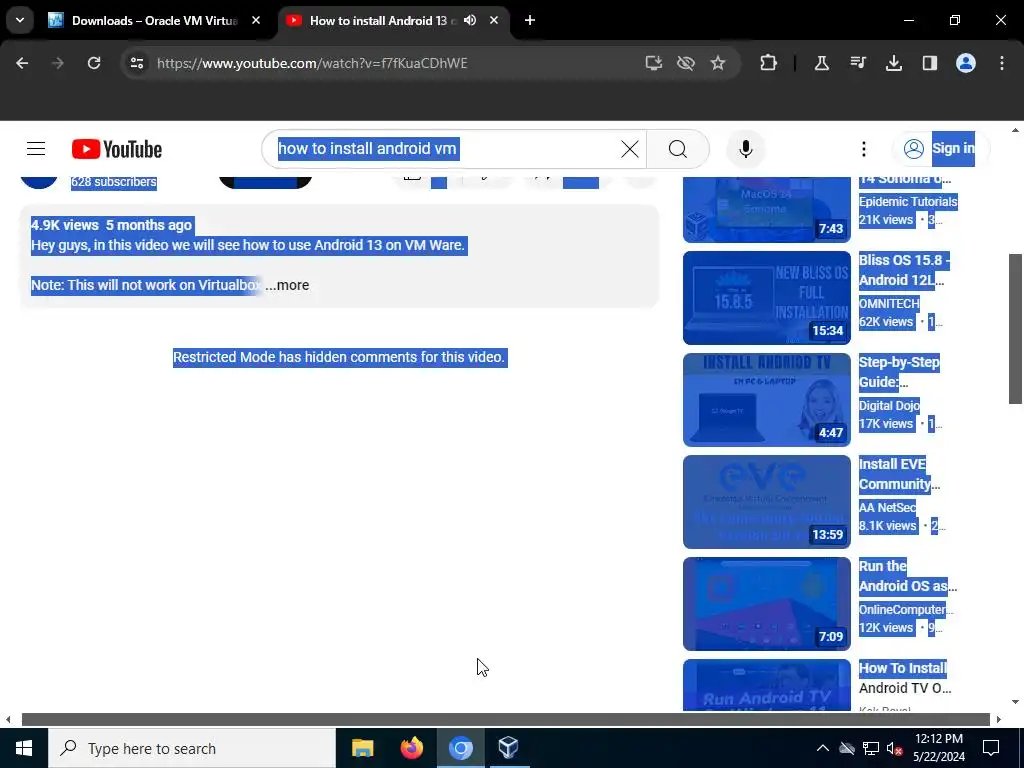Open Step-by-Step Guide video title
This screenshot has height=768, width=1024.
[x=899, y=372]
